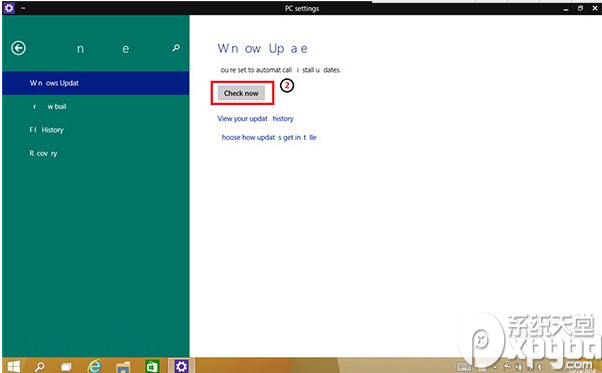Viewport: 602px width, 373px height.
Task: Click the Check now button
Action: (x=241, y=93)
